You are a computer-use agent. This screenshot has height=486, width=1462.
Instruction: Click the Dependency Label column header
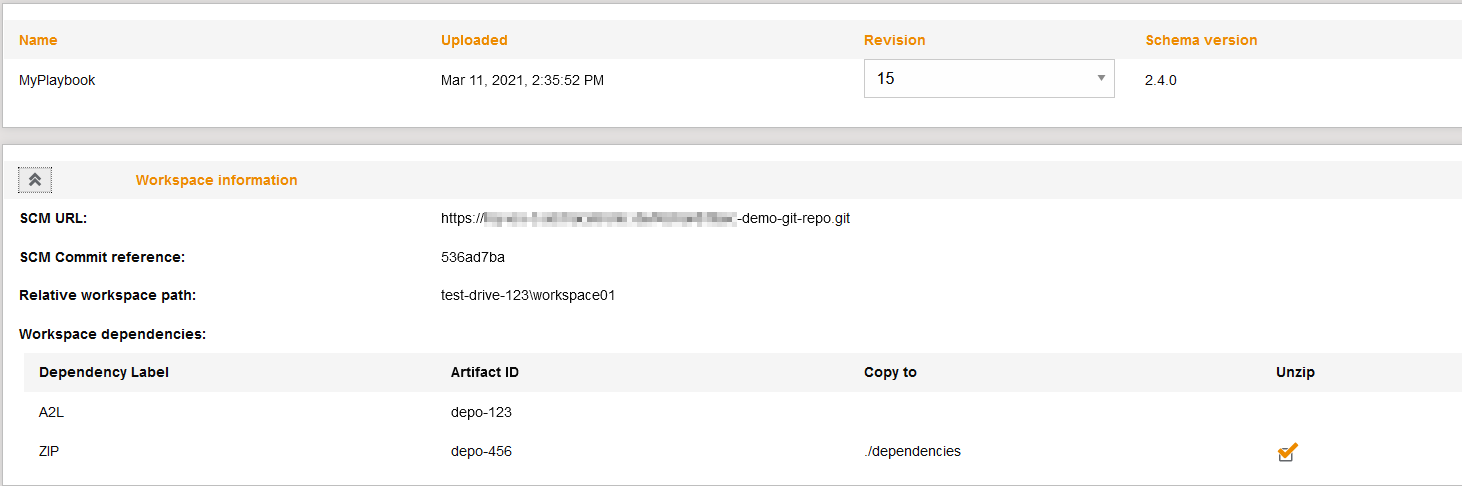[104, 372]
